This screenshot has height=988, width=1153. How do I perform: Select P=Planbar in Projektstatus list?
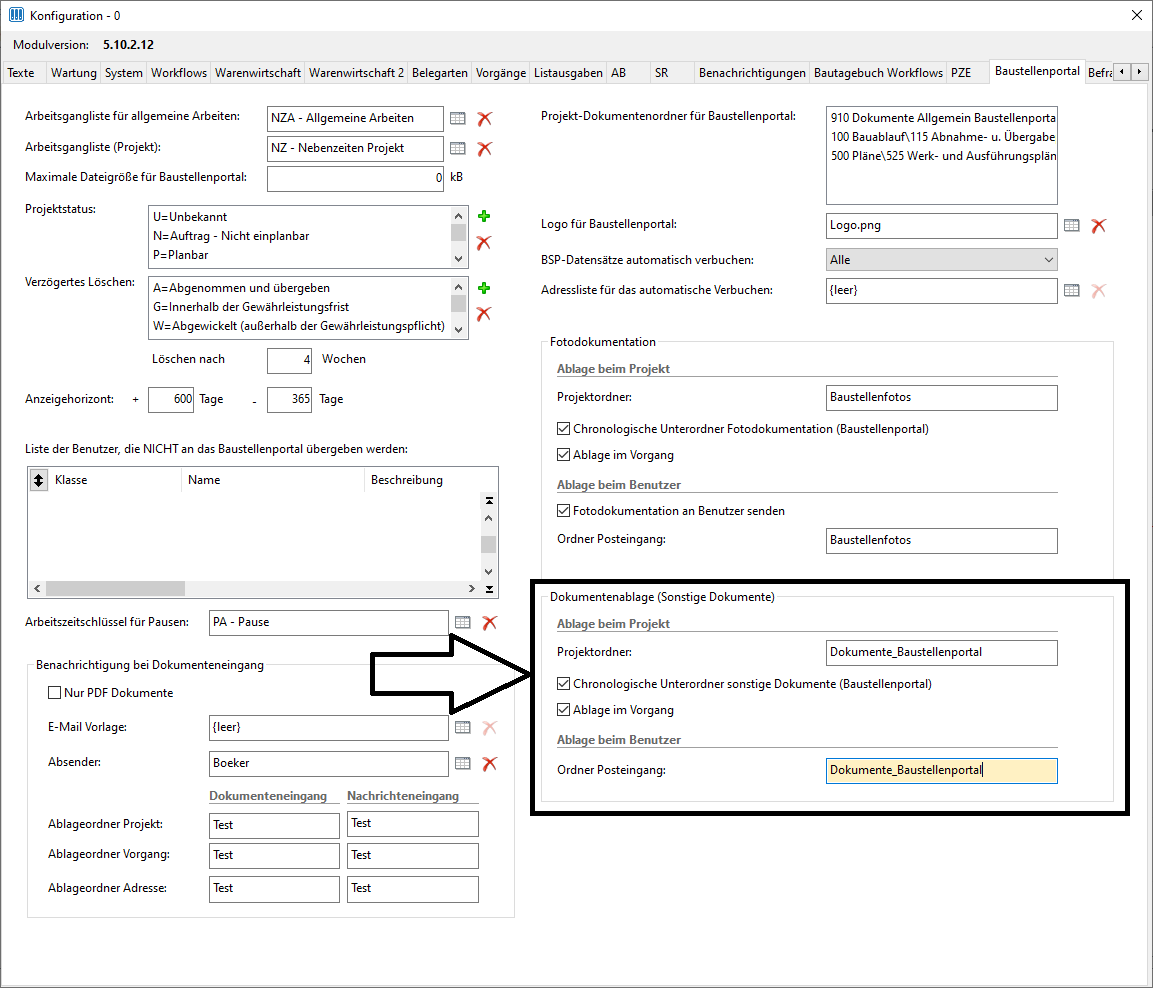pyautogui.click(x=301, y=255)
